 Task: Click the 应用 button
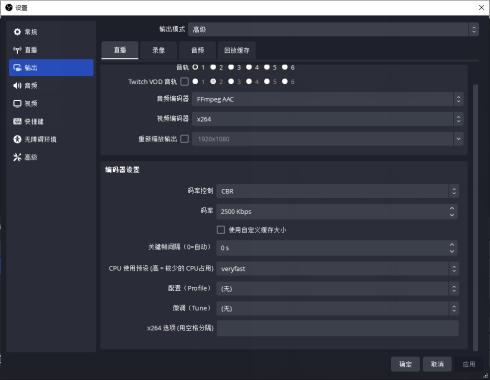[469, 364]
